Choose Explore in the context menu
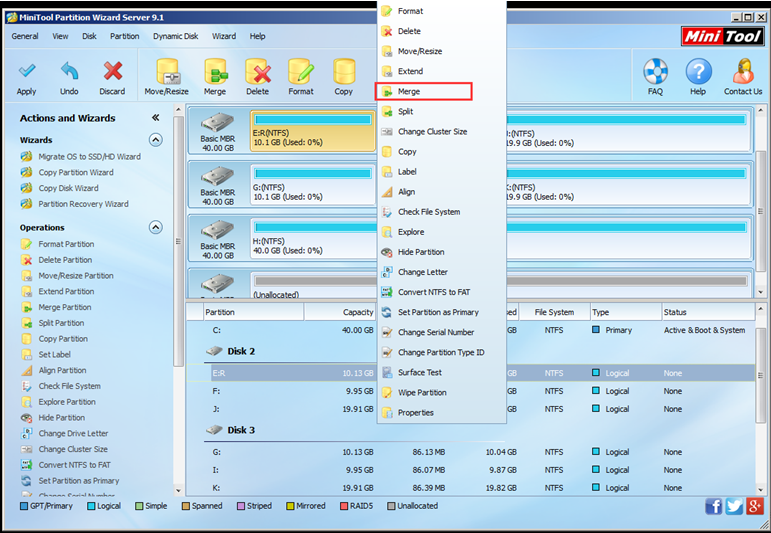Screen dimensions: 771x533 [442, 232]
